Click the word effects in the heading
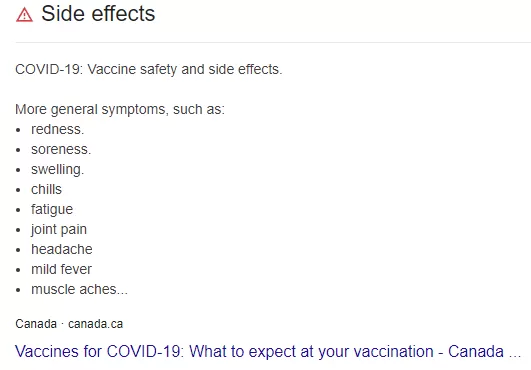Viewport: 531px width, 370px height. coord(124,14)
